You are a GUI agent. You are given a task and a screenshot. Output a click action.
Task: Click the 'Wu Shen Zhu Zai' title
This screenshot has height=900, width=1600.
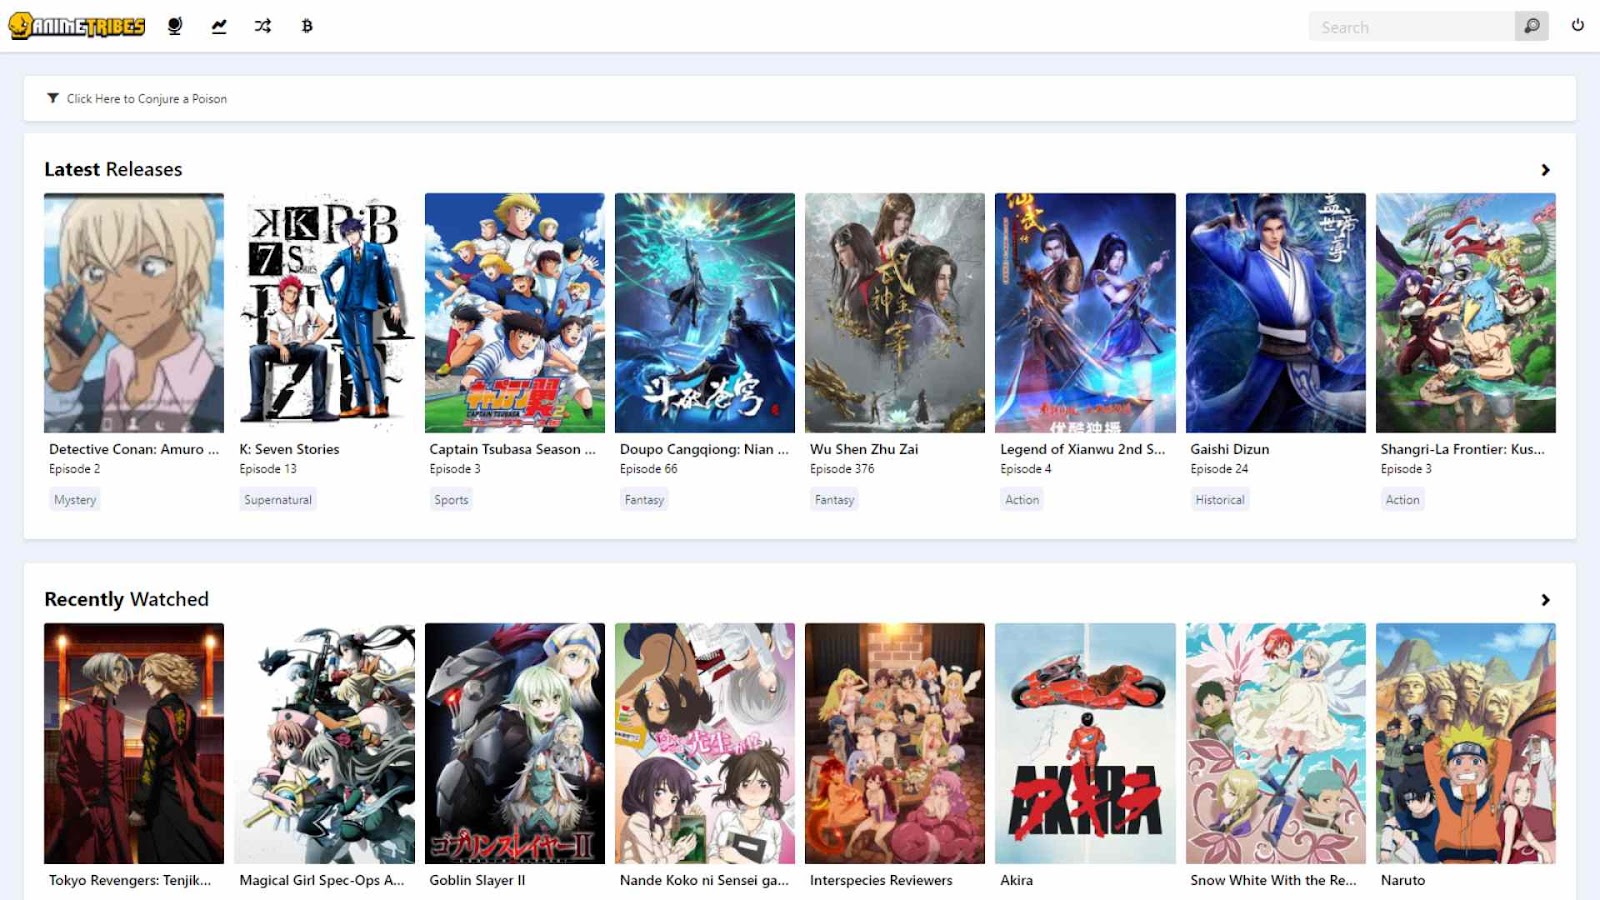864,450
